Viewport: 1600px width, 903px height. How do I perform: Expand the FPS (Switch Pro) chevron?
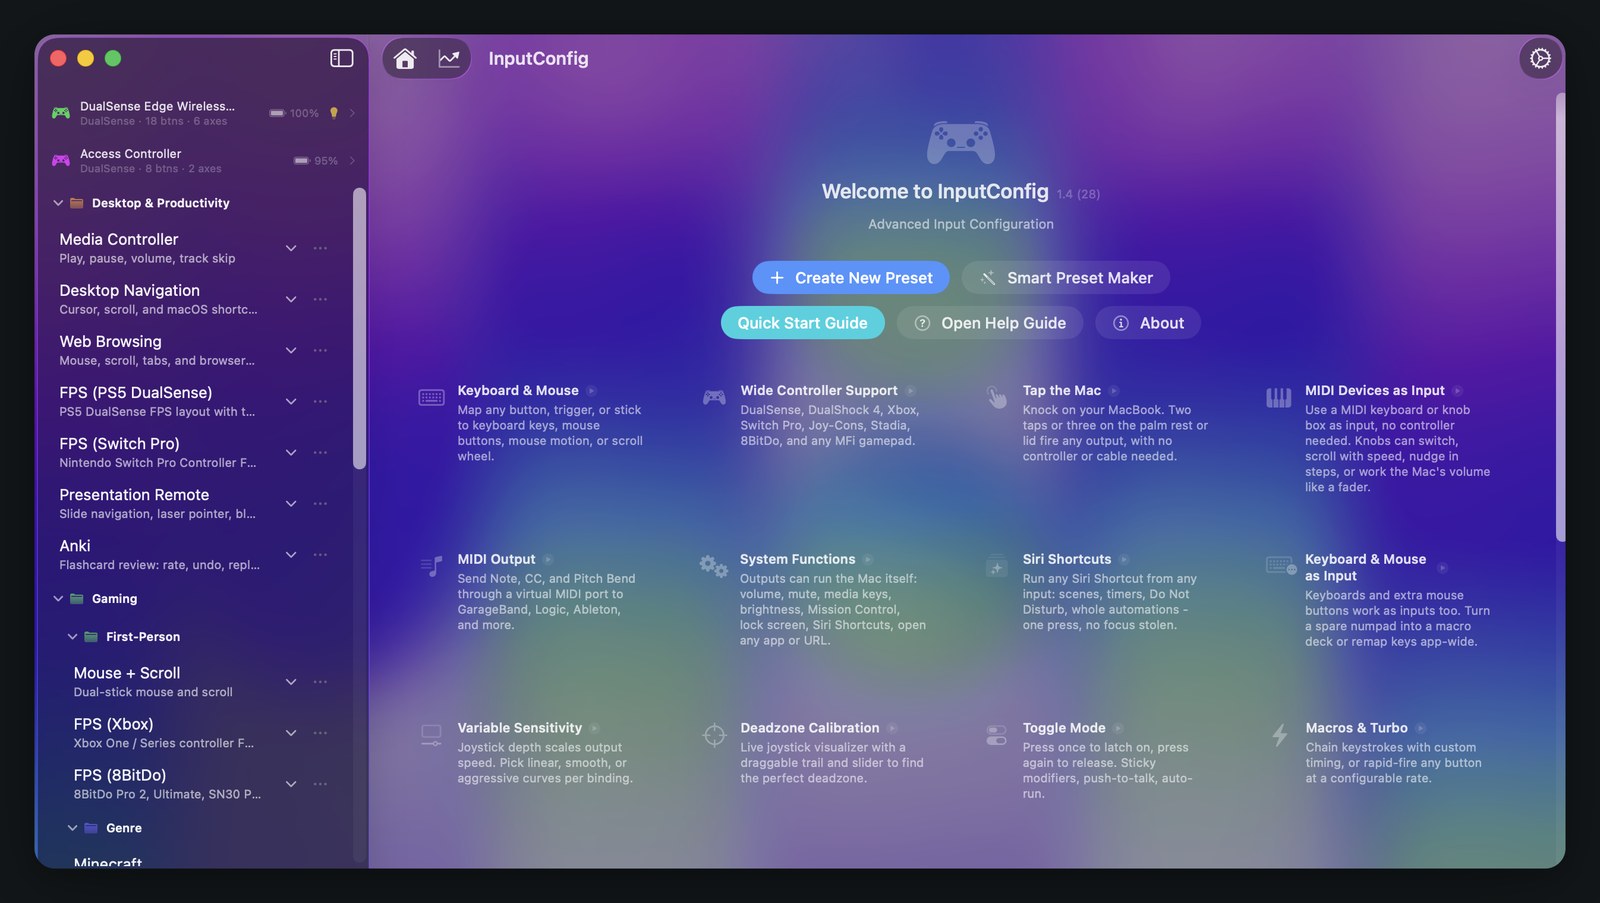point(291,452)
